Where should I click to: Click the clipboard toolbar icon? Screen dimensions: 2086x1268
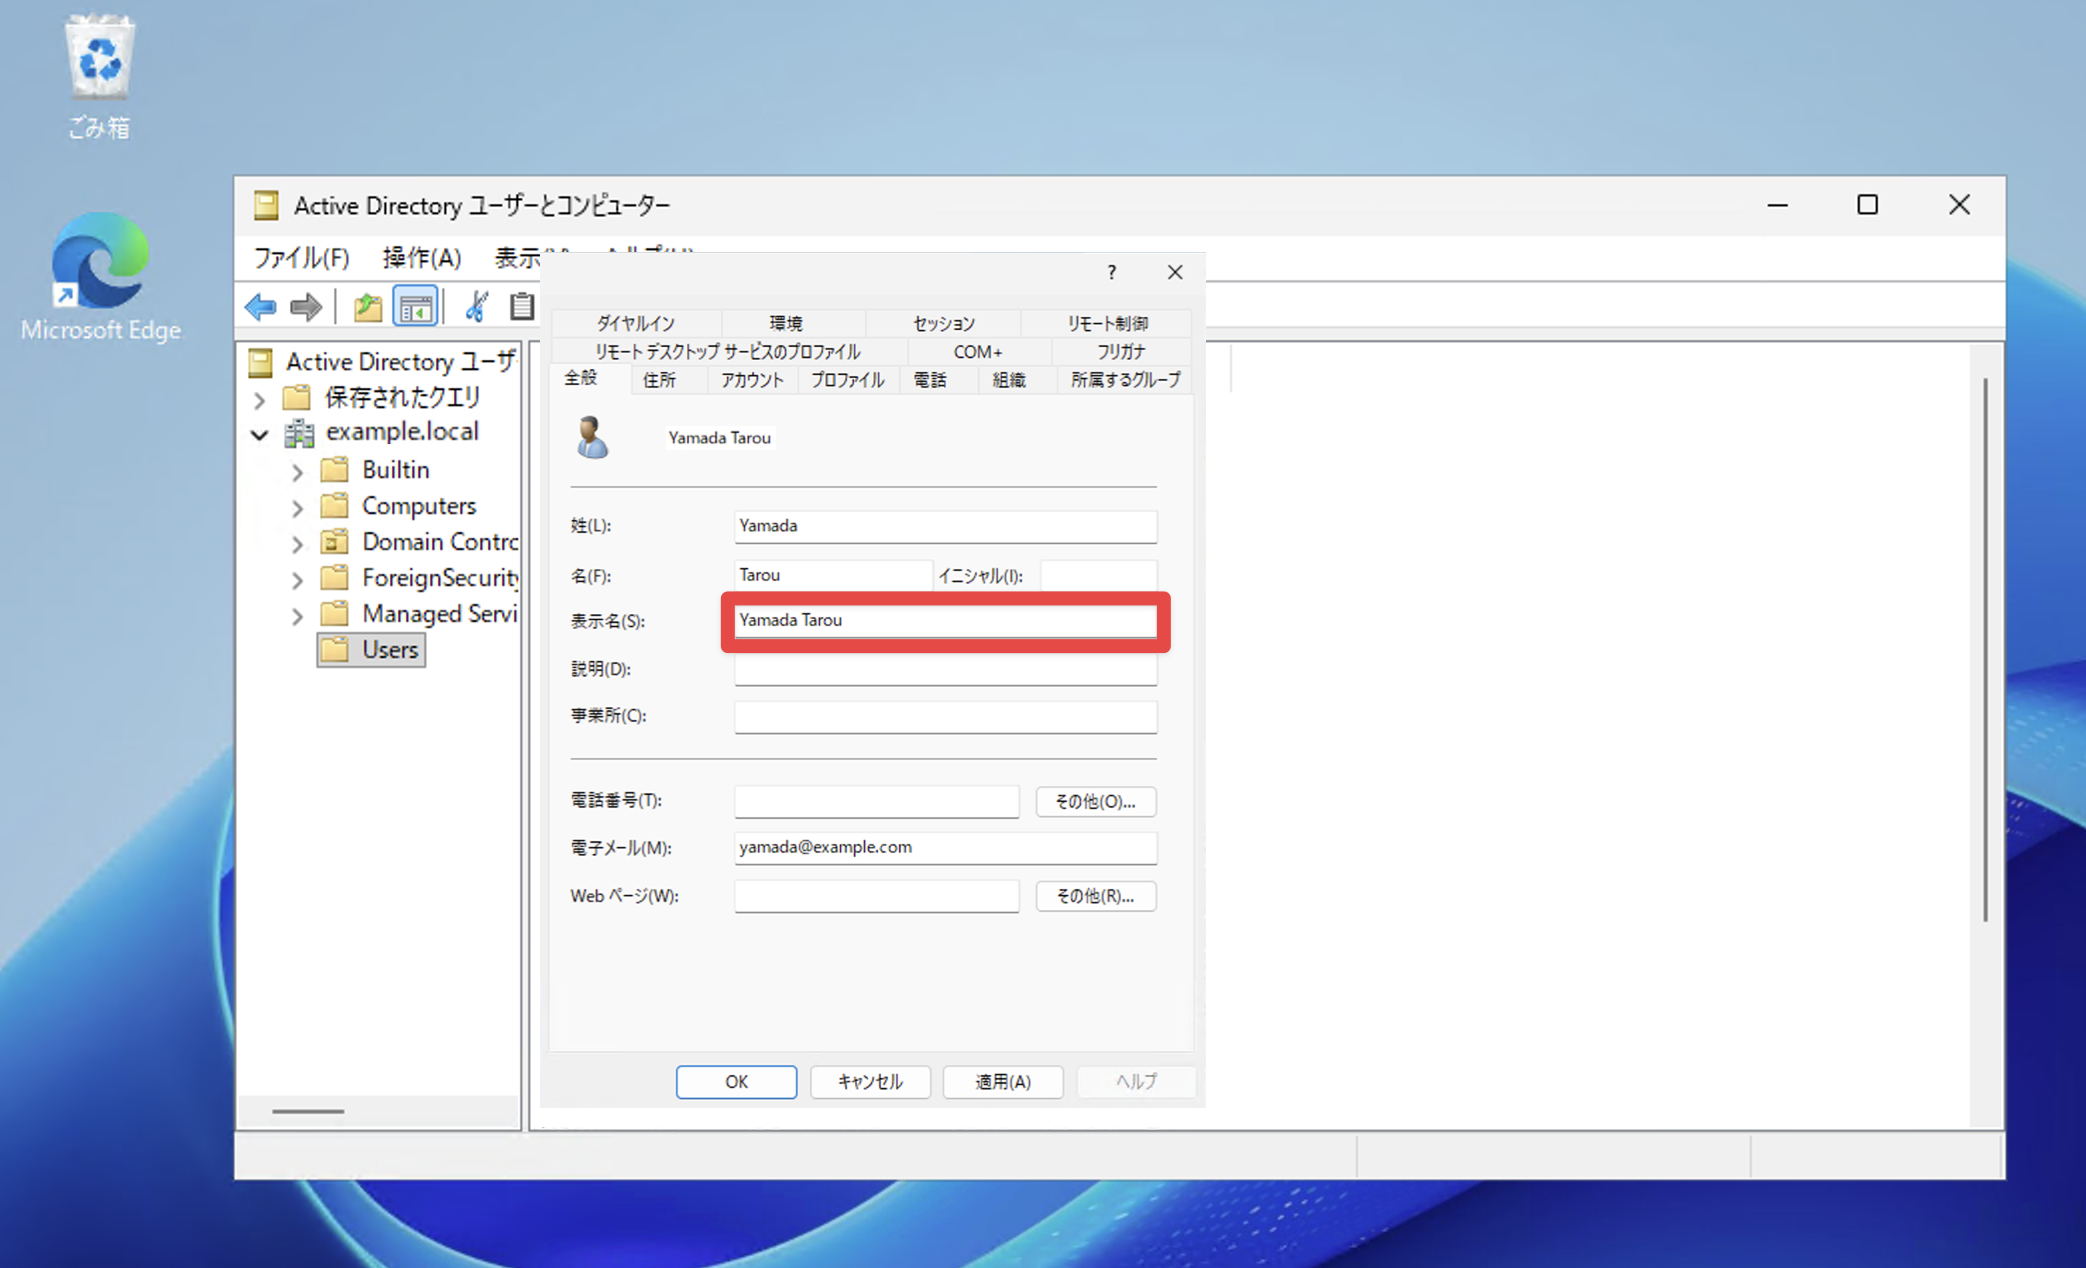(521, 307)
